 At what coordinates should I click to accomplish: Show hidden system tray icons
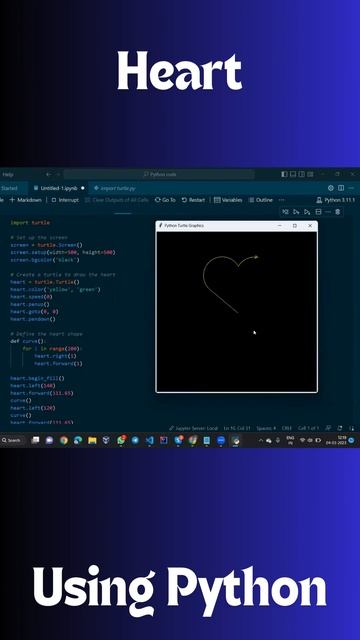[261, 440]
